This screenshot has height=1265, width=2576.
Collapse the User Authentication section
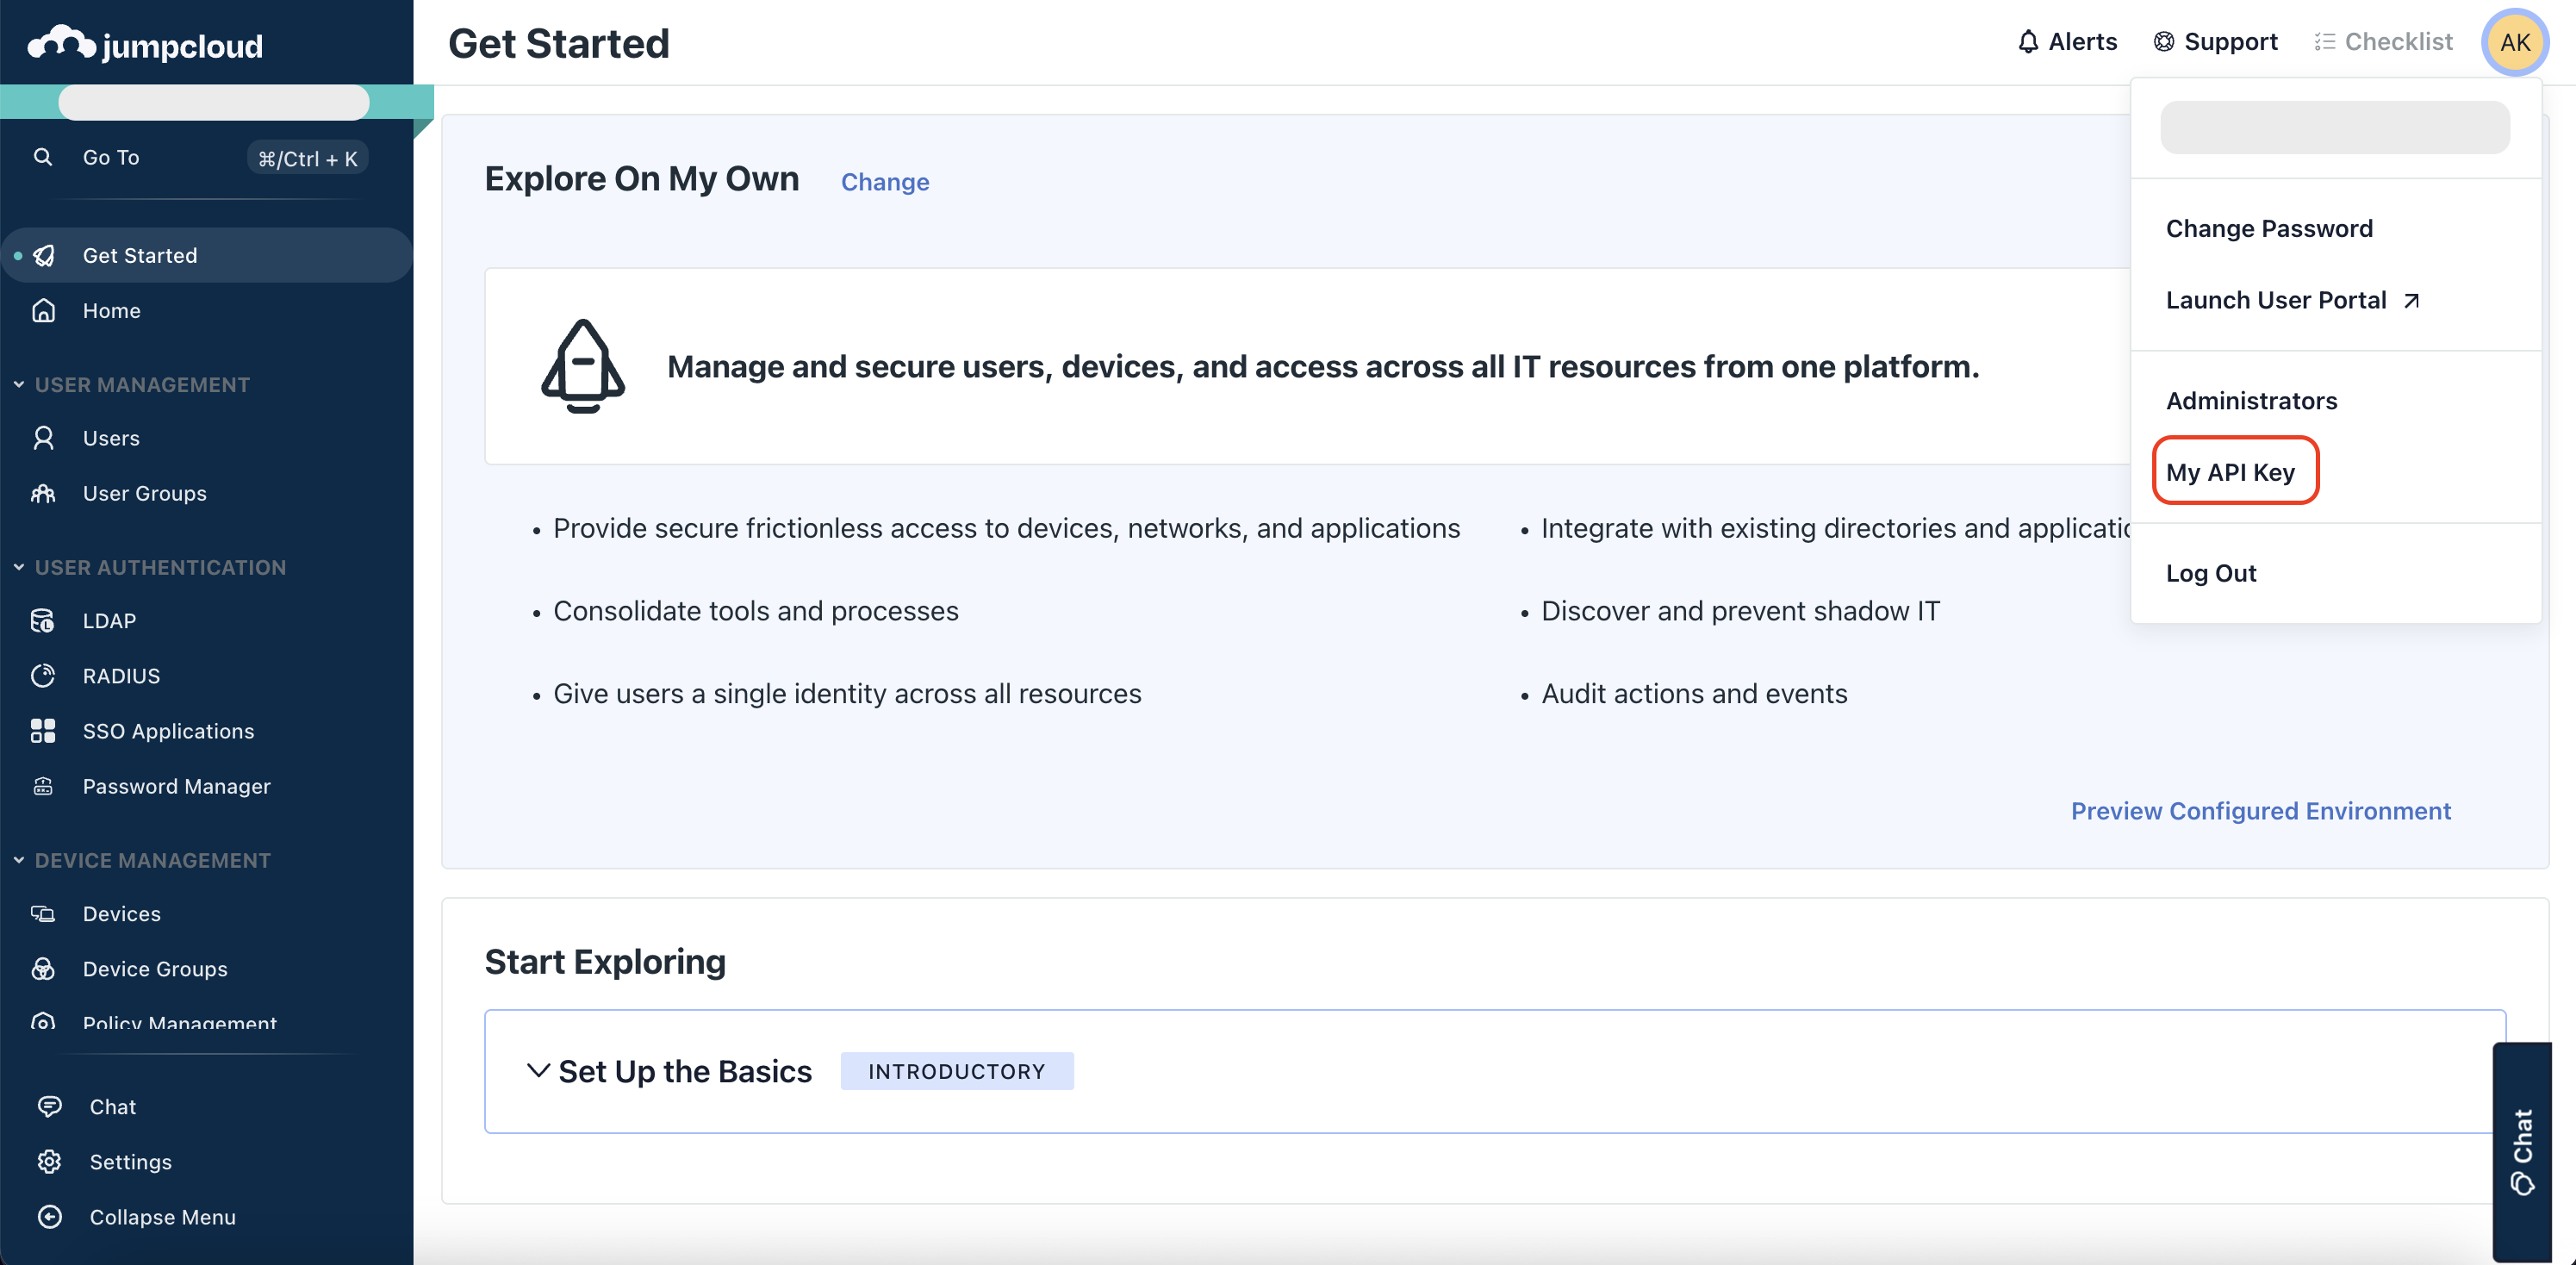pyautogui.click(x=19, y=567)
